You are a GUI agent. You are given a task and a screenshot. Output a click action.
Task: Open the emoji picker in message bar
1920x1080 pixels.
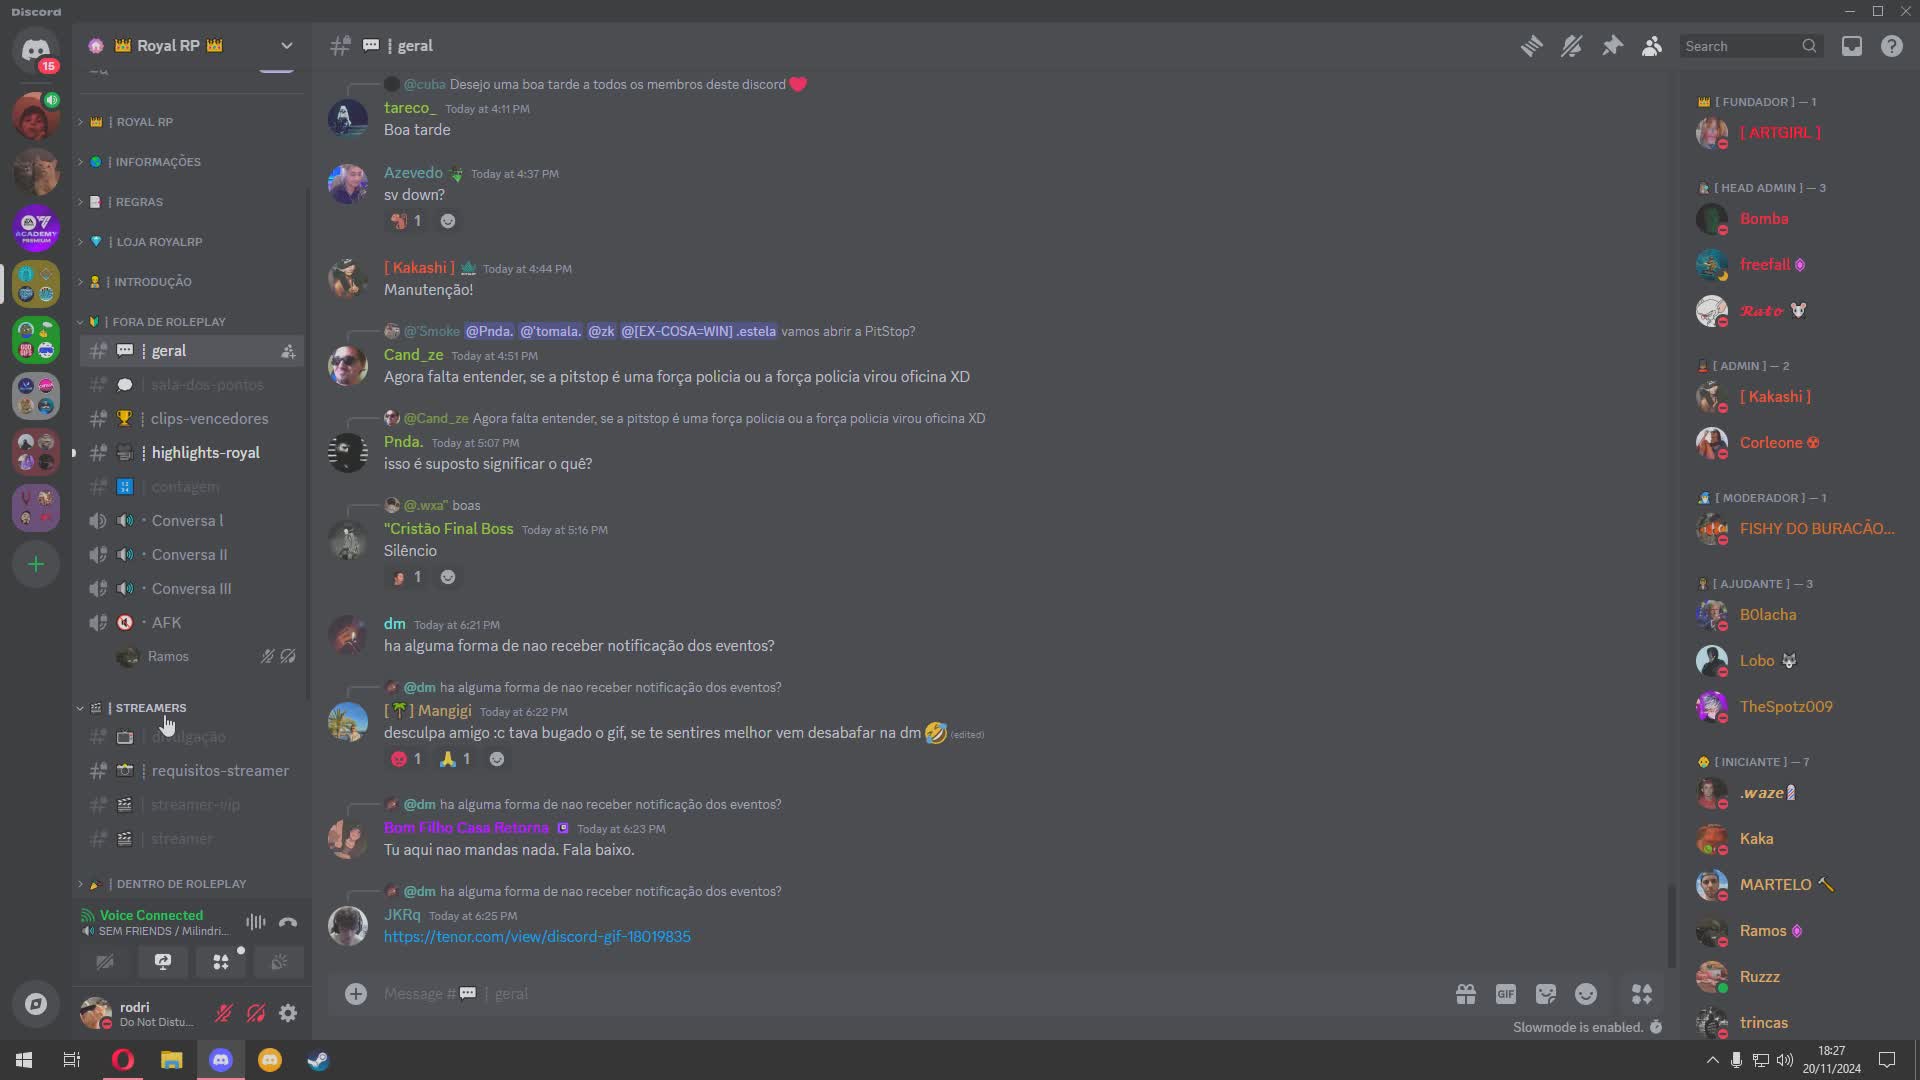click(x=1586, y=994)
